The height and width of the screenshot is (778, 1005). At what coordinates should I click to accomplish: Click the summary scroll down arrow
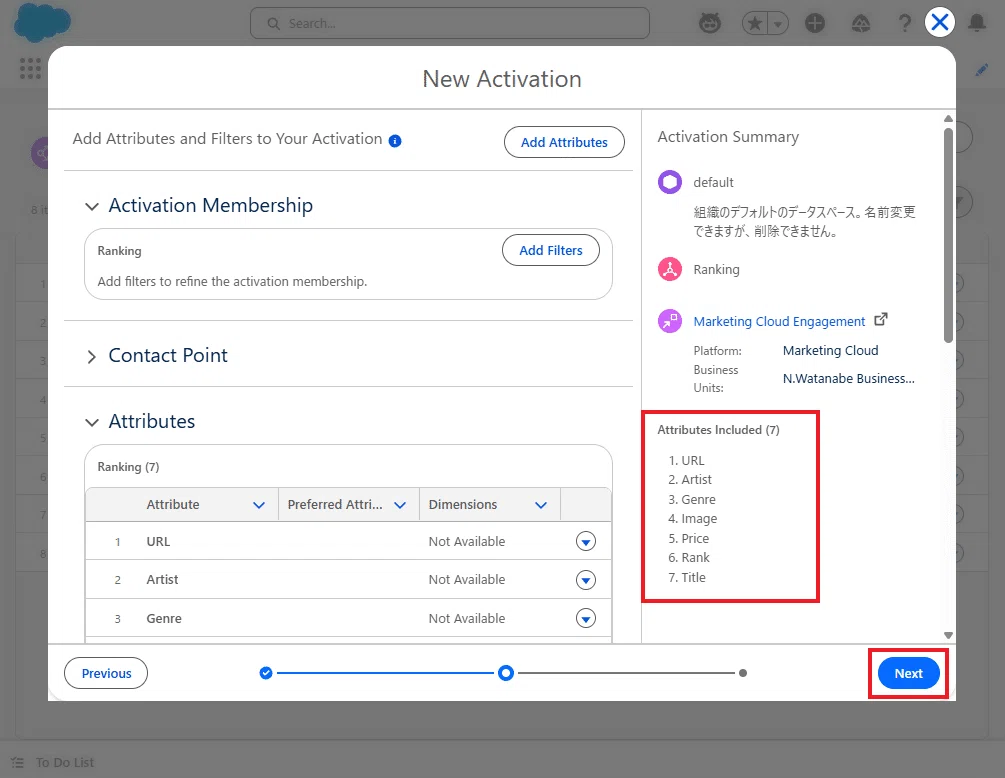(x=949, y=635)
